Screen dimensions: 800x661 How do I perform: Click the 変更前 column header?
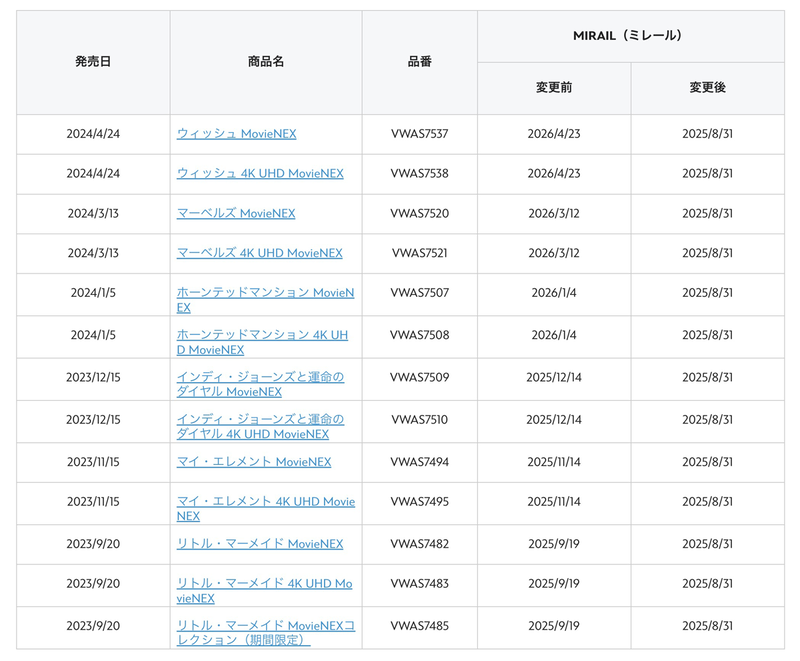(554, 88)
